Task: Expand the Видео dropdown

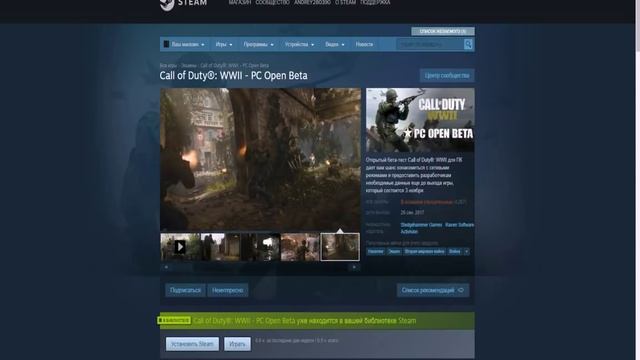Action: tap(335, 44)
